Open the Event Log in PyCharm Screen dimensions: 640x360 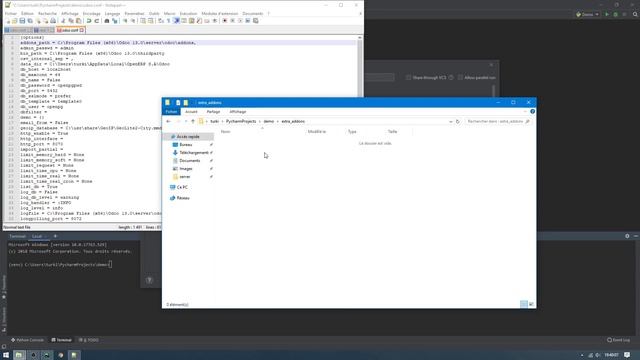(x=618, y=340)
